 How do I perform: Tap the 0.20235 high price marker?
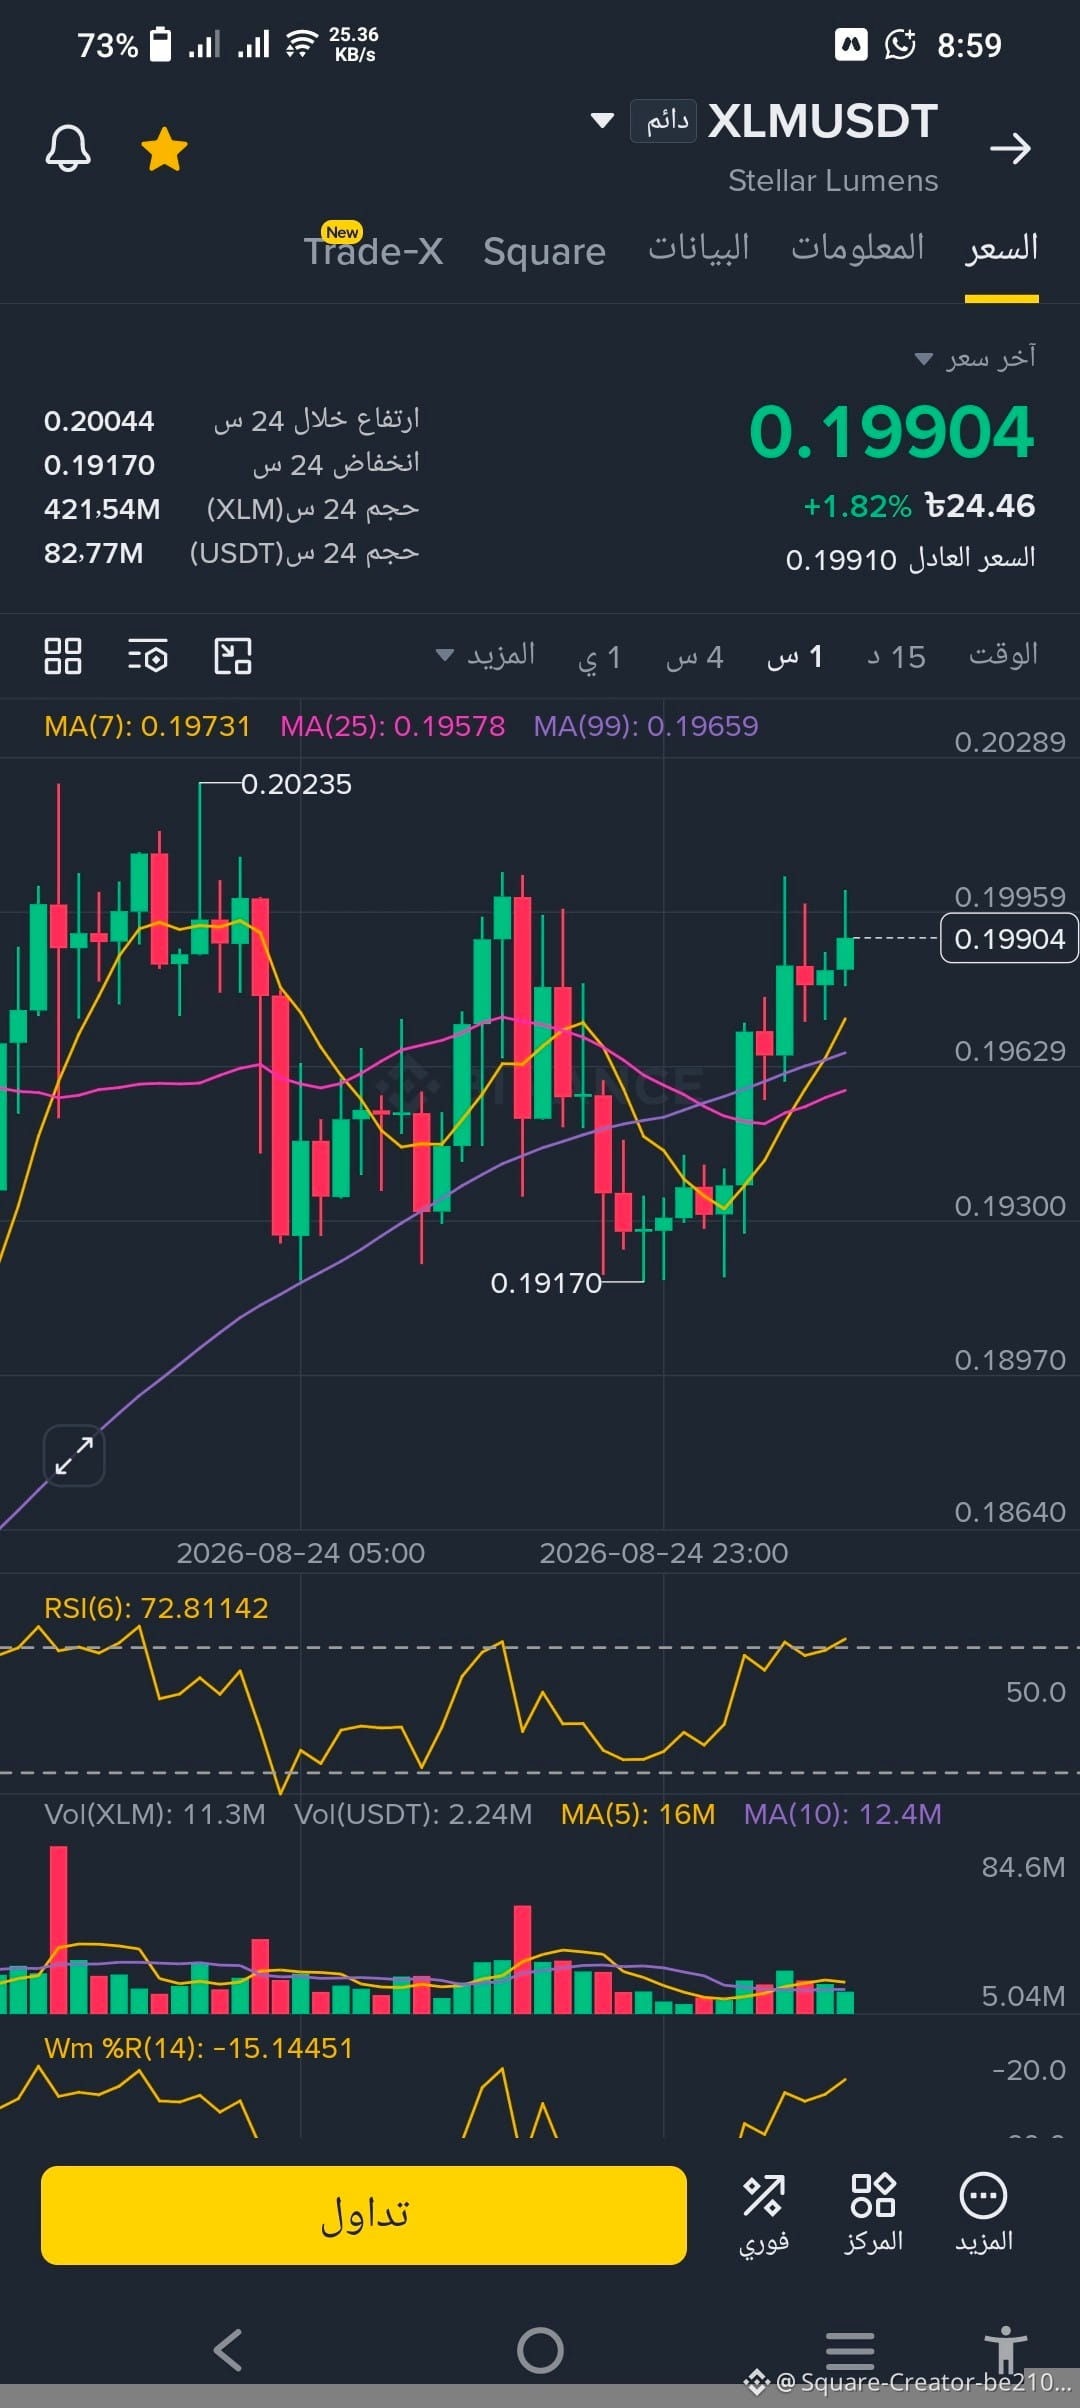pos(297,784)
